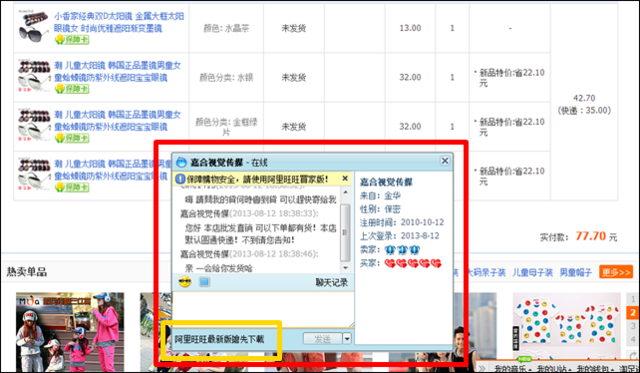Click the chat message input area

click(x=263, y=309)
